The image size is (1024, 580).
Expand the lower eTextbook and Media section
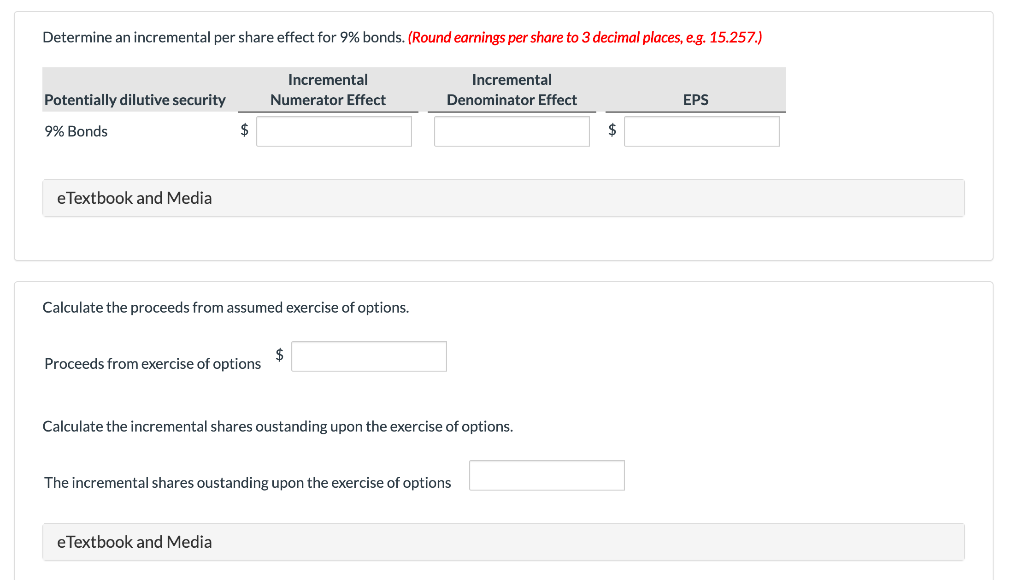(x=503, y=542)
